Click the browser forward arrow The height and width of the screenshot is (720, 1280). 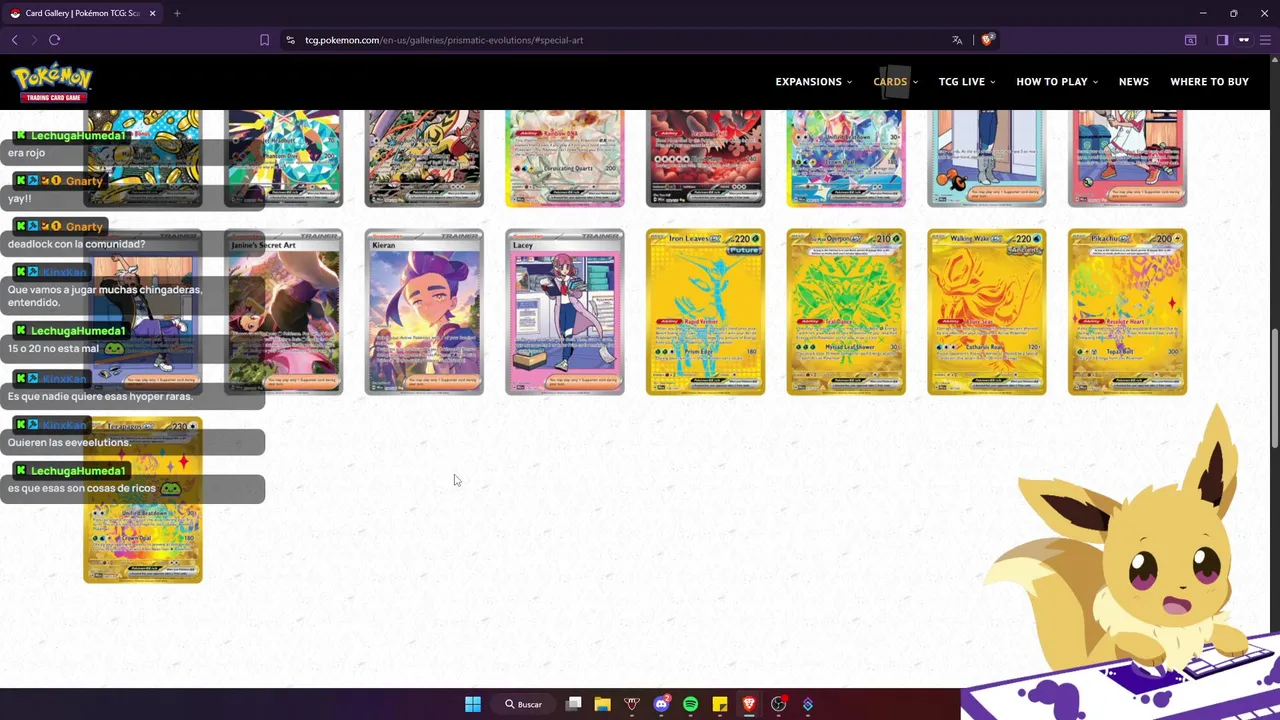click(33, 40)
